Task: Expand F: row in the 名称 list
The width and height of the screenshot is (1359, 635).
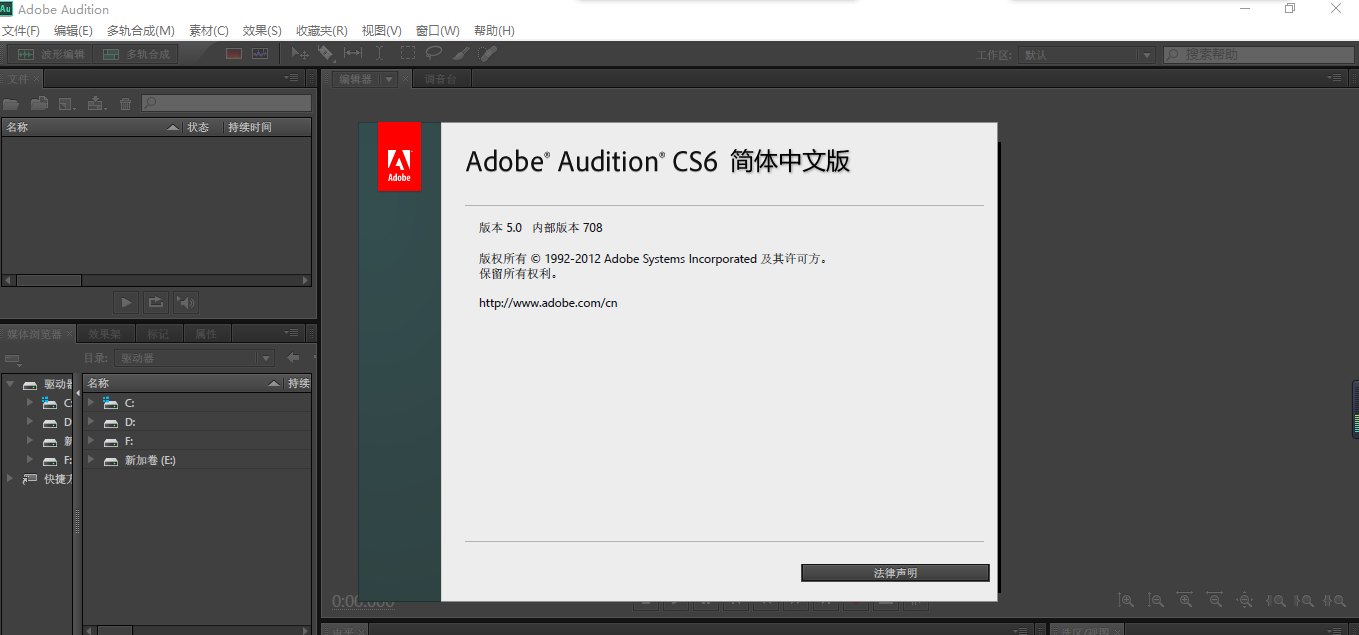Action: click(x=91, y=441)
